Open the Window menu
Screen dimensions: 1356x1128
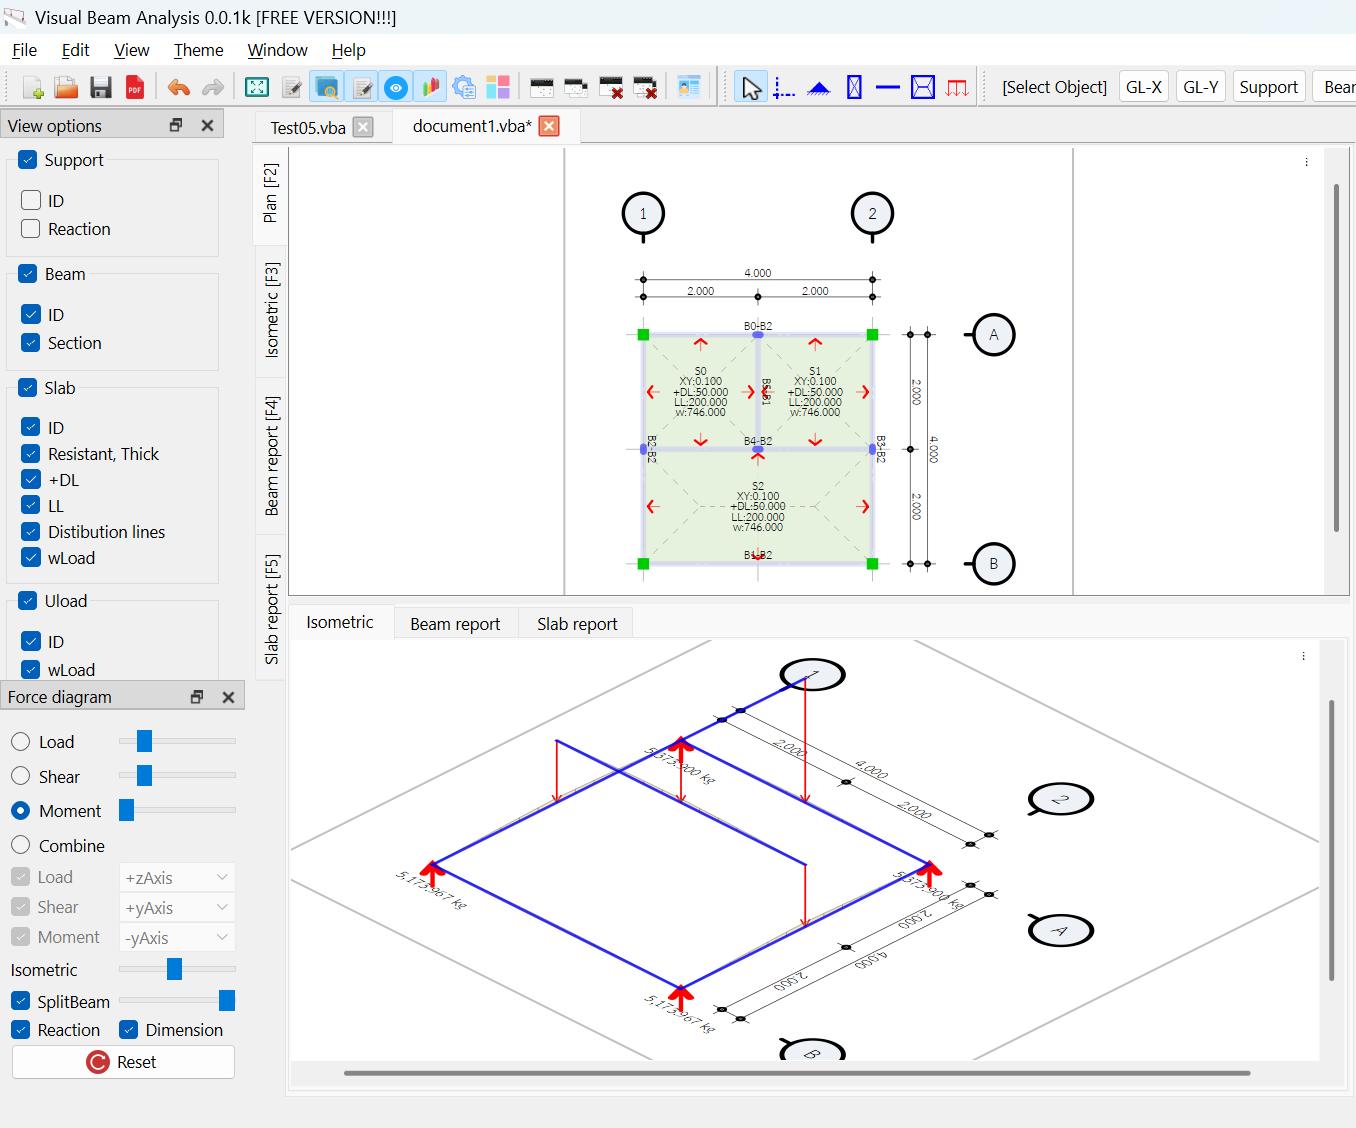point(277,50)
